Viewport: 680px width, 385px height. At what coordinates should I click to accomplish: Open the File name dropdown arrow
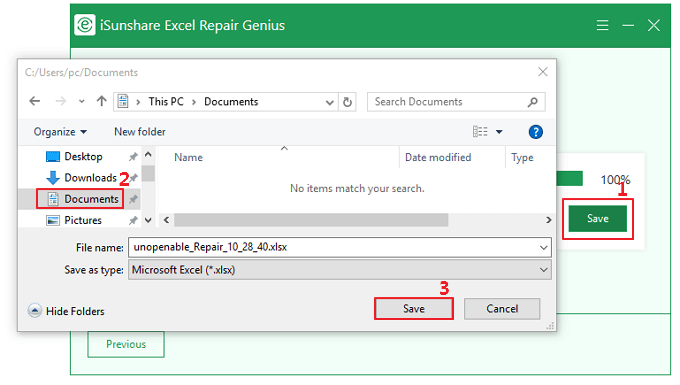pyautogui.click(x=543, y=248)
